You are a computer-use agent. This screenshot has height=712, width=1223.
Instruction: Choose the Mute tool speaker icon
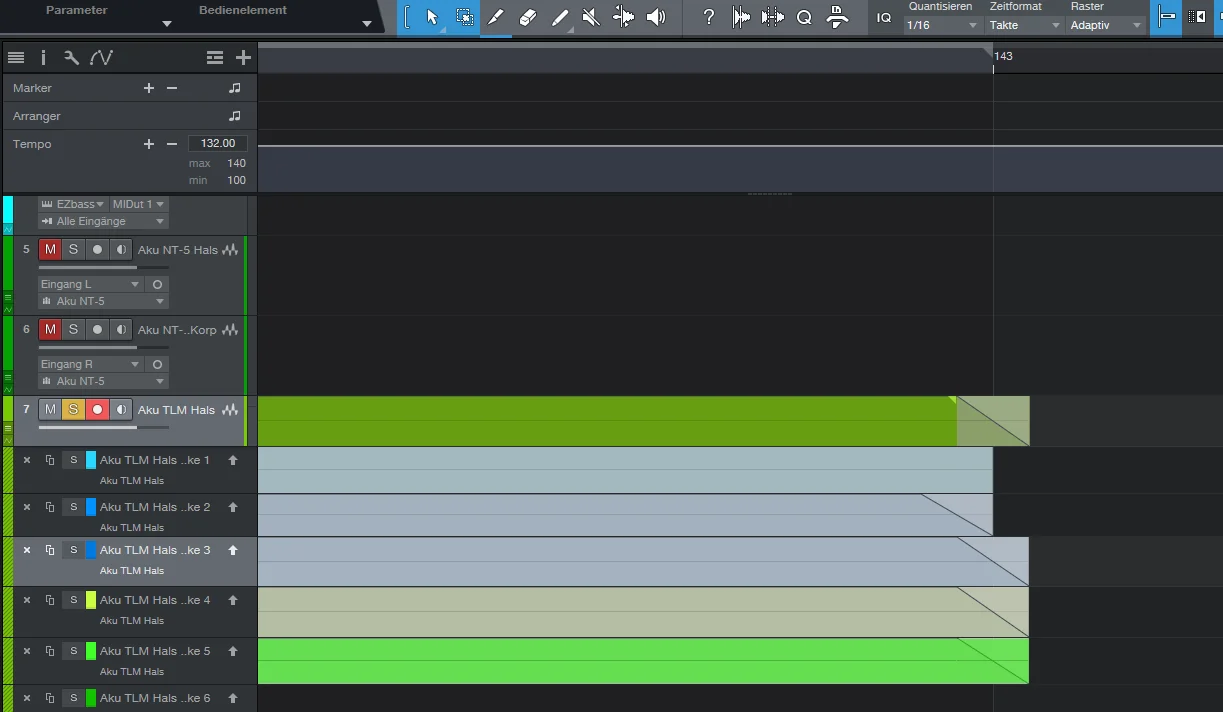coord(591,17)
